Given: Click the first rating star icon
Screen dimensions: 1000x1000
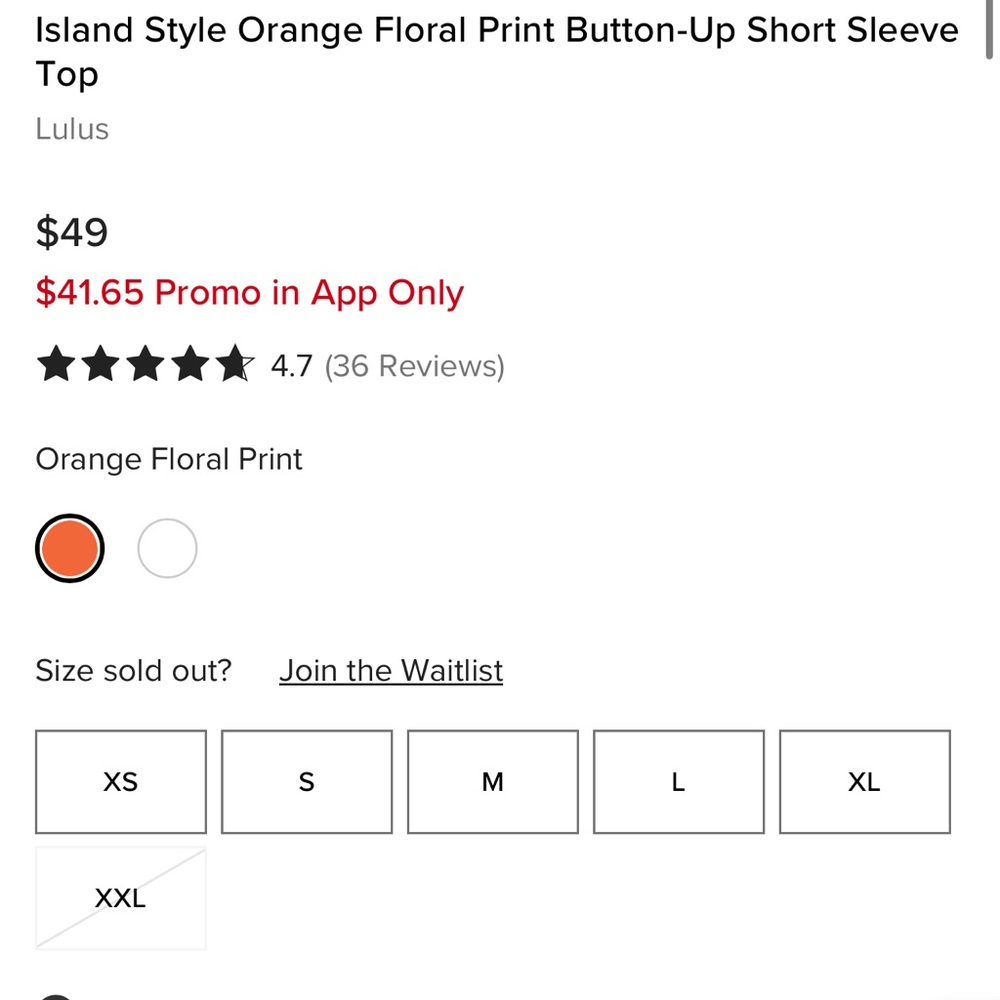Looking at the screenshot, I should [x=55, y=366].
